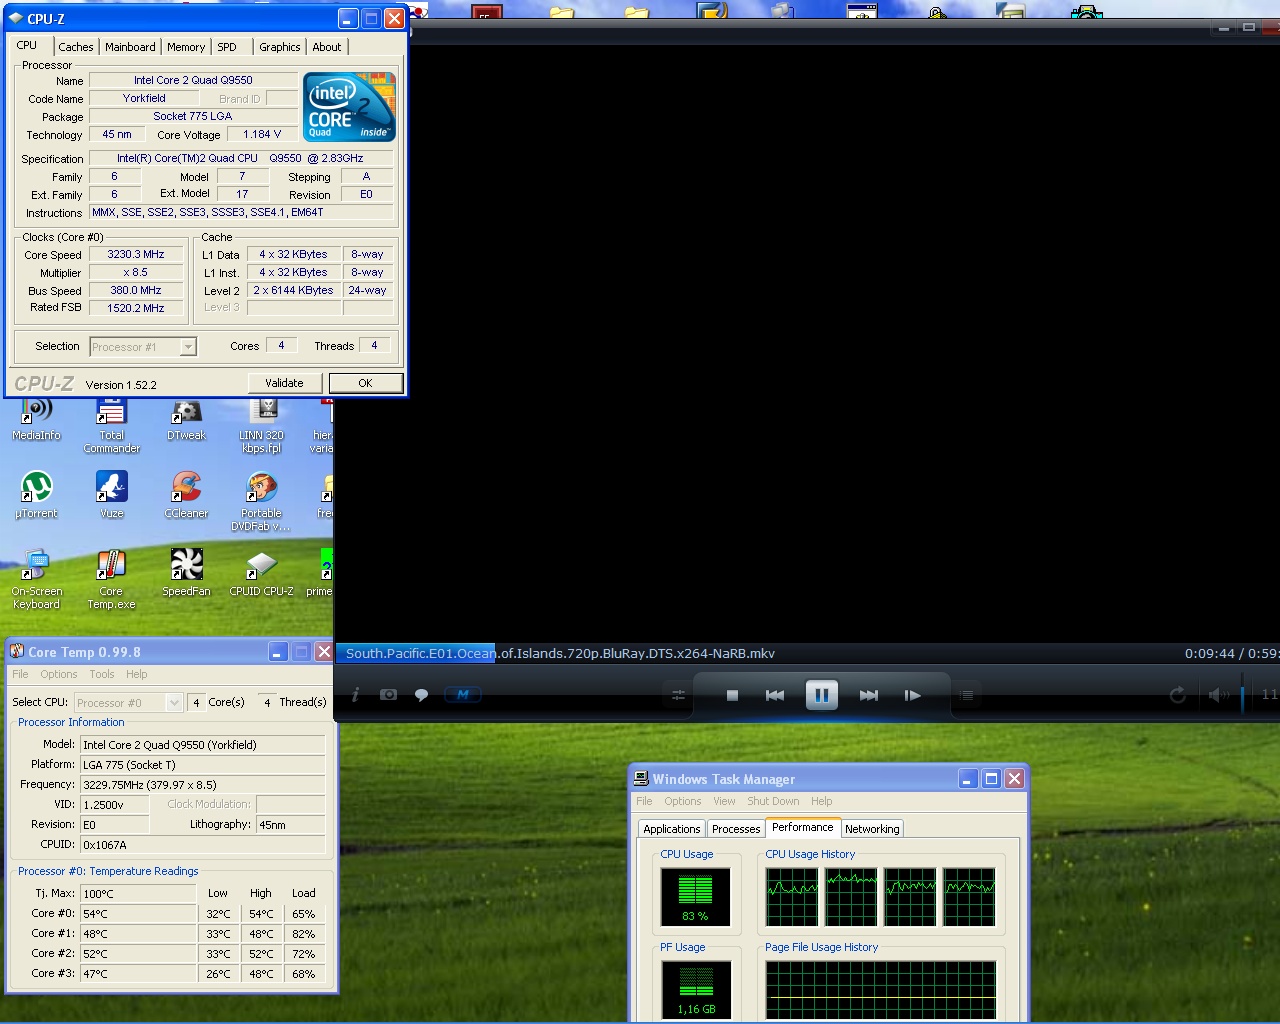Open Task Manager Shut Down menu
Image resolution: width=1280 pixels, height=1024 pixels.
click(773, 801)
